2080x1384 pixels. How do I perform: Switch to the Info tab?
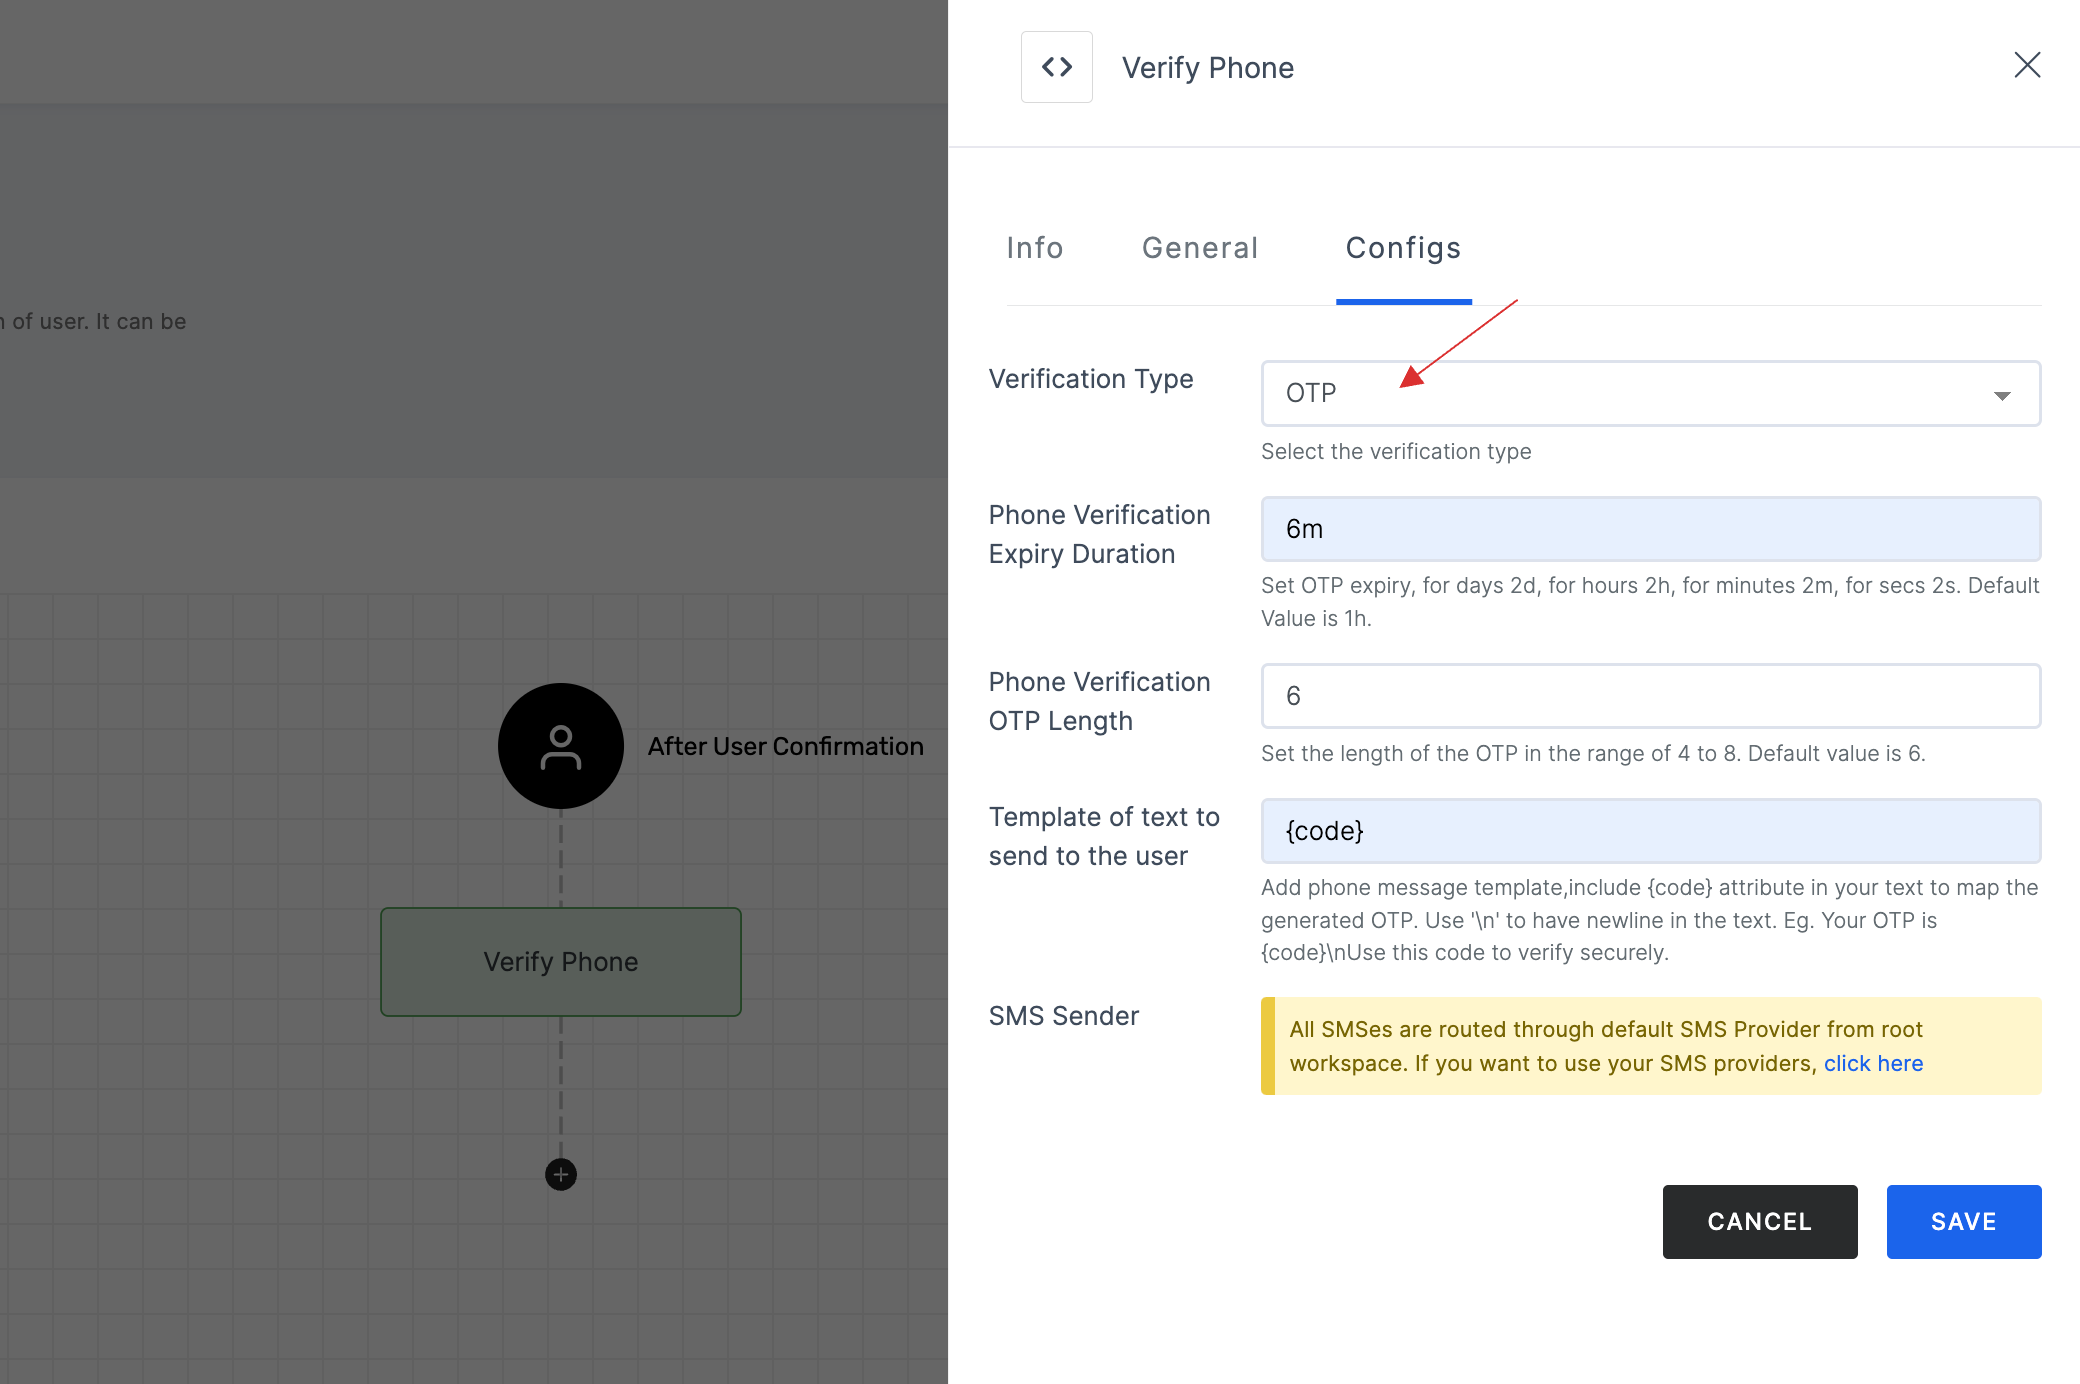point(1035,248)
